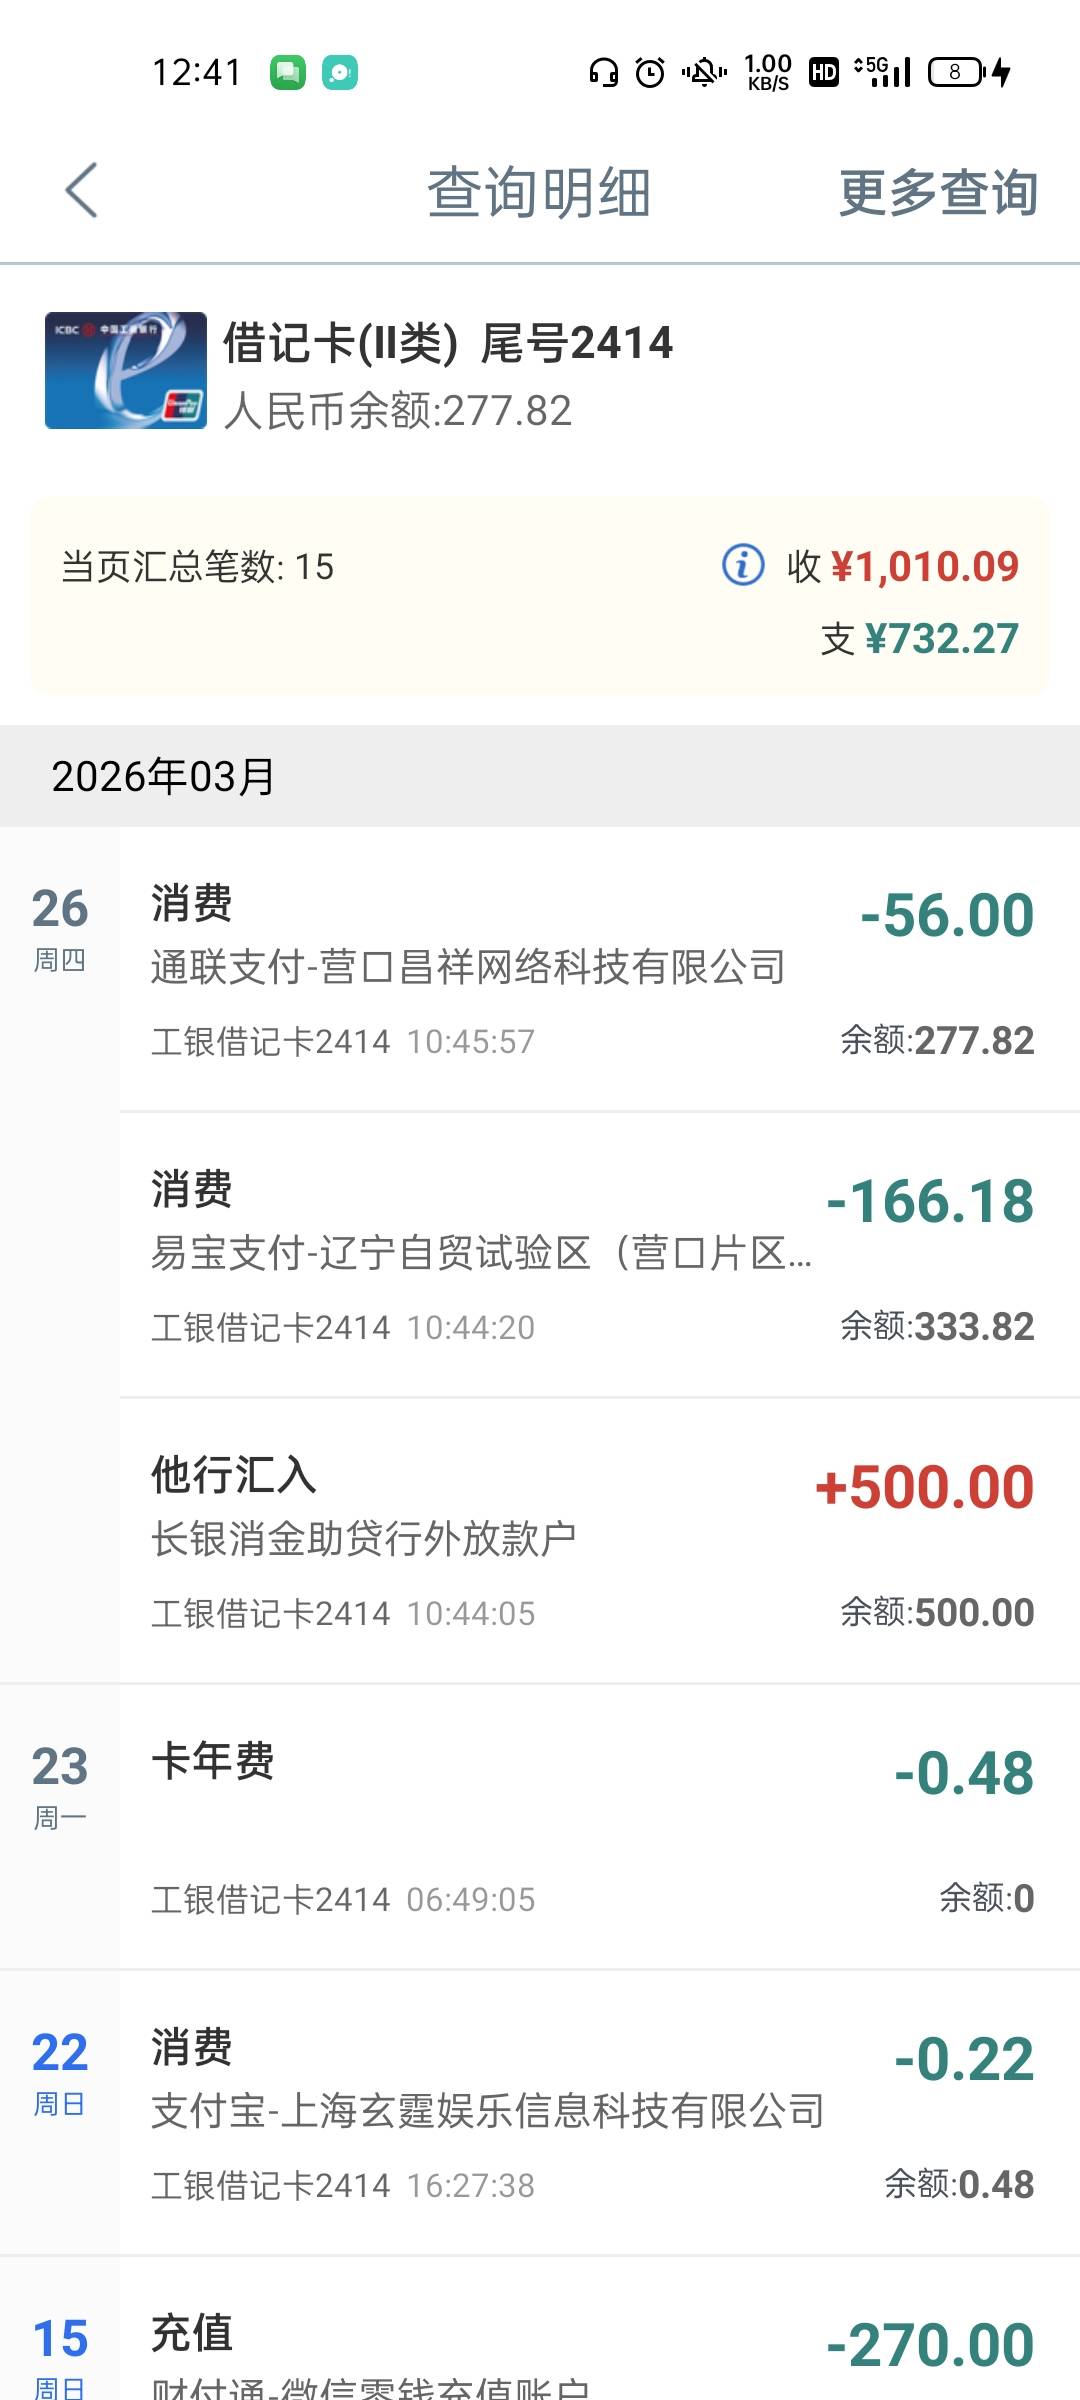Tap the teal chat notification icon
Viewport: 1080px width, 2400px height.
click(x=340, y=72)
